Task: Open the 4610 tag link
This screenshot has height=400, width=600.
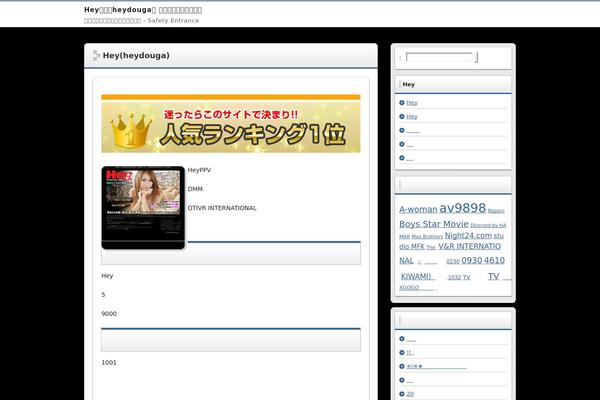Action: tap(494, 260)
